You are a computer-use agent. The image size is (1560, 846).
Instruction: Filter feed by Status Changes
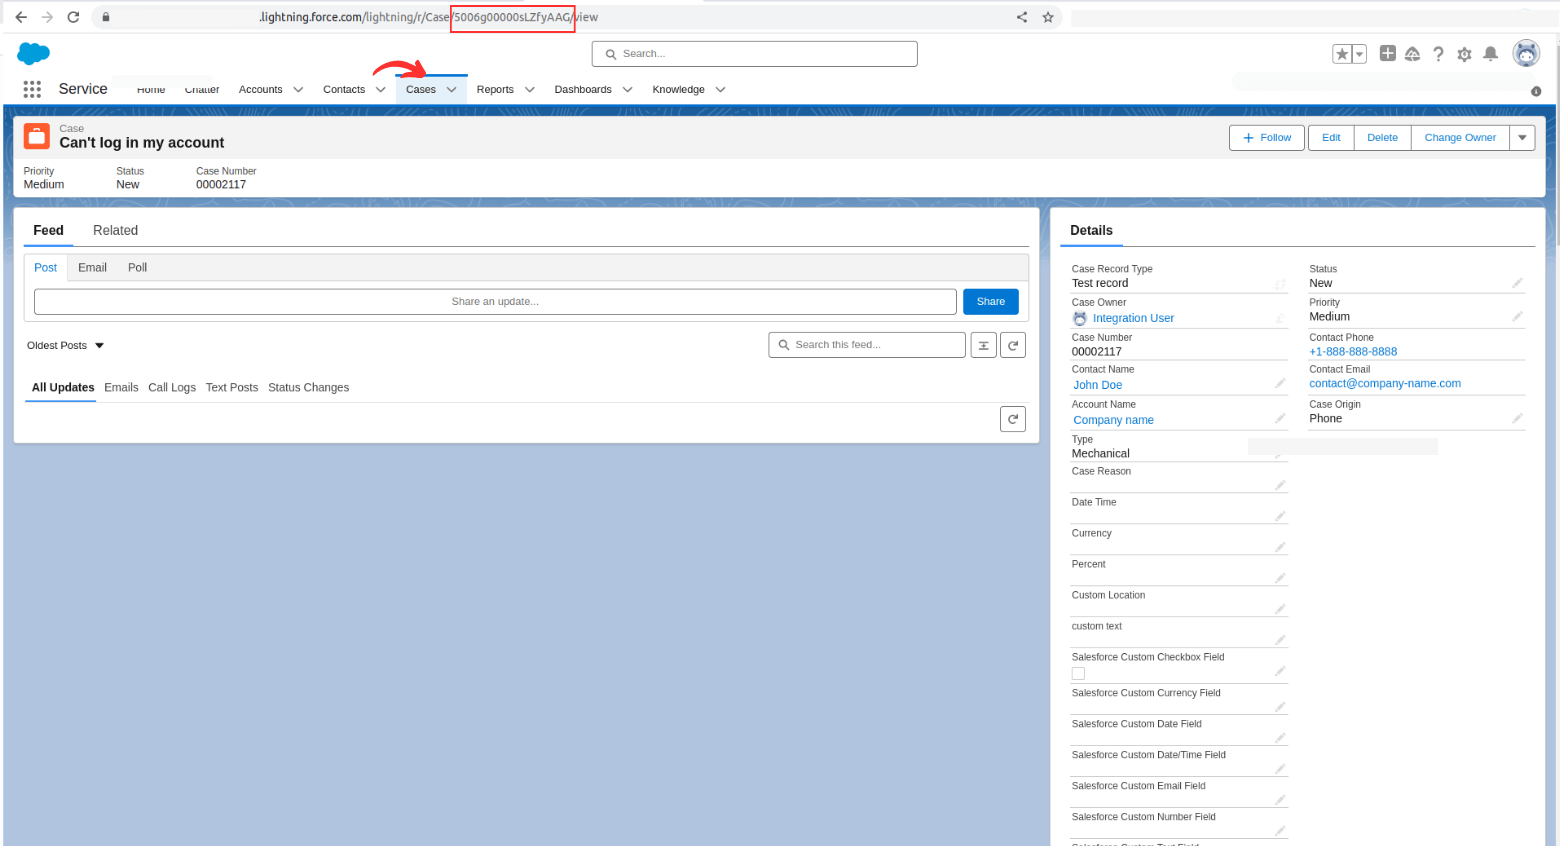click(x=308, y=387)
